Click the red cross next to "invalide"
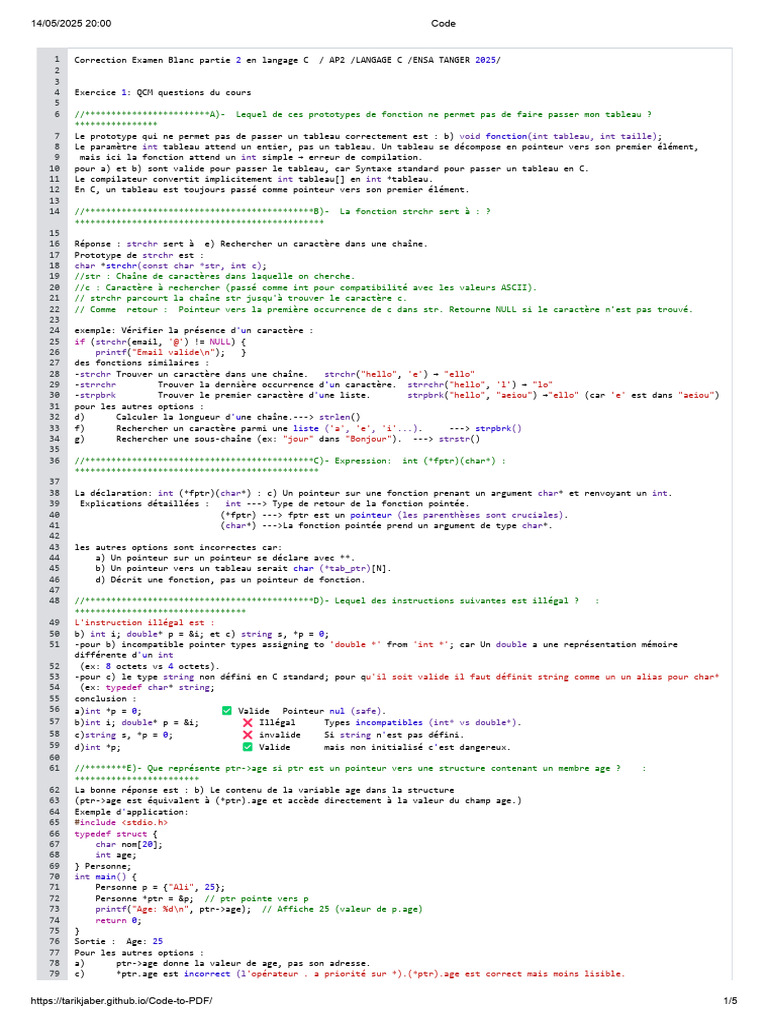 [248, 735]
